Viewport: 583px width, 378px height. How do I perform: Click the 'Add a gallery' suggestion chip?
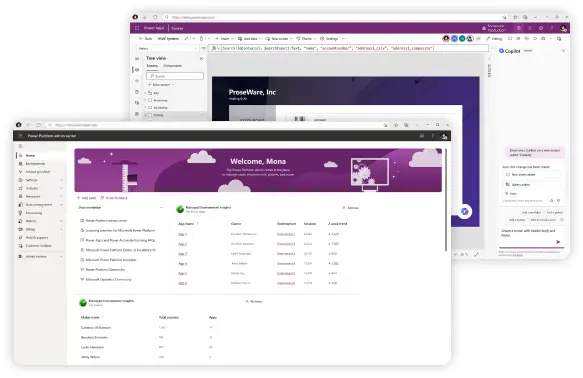tap(554, 213)
